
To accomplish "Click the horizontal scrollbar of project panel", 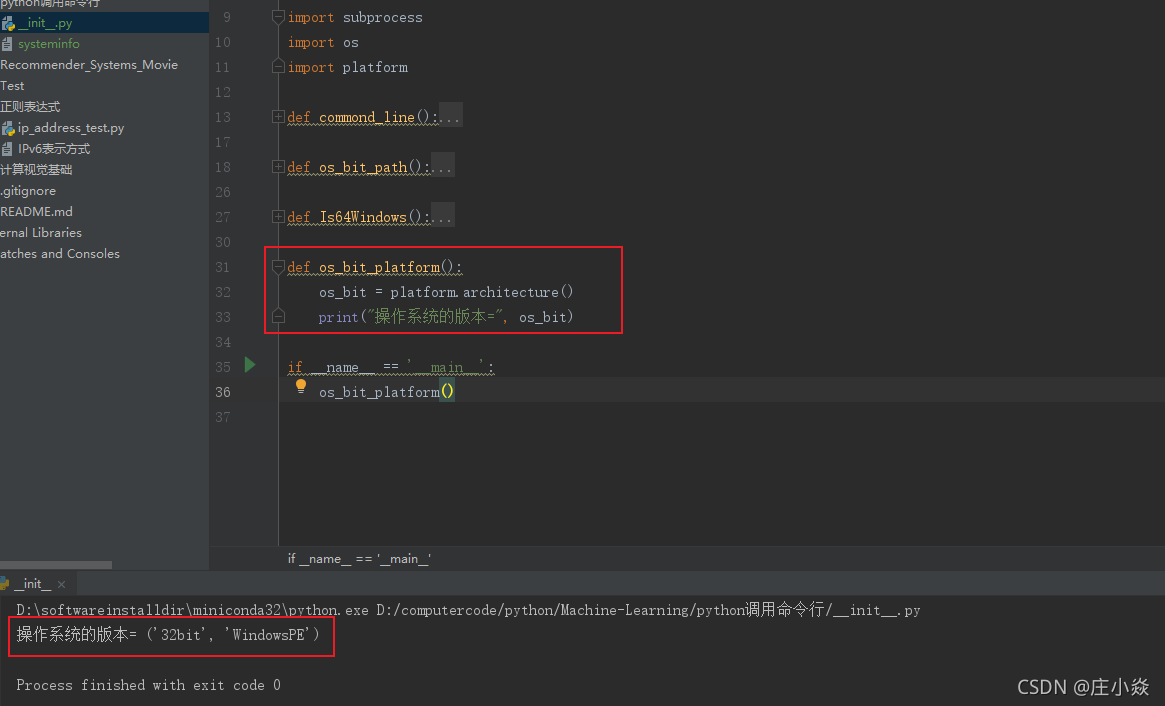I will click(x=56, y=565).
